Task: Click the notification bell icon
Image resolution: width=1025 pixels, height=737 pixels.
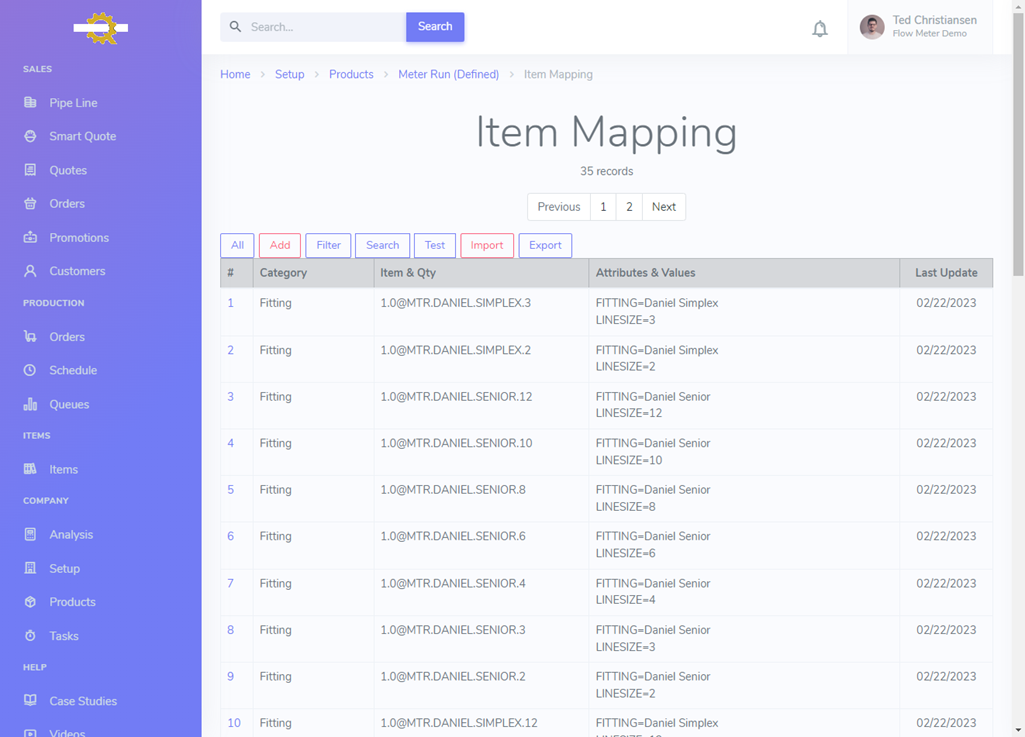Action: pos(819,29)
